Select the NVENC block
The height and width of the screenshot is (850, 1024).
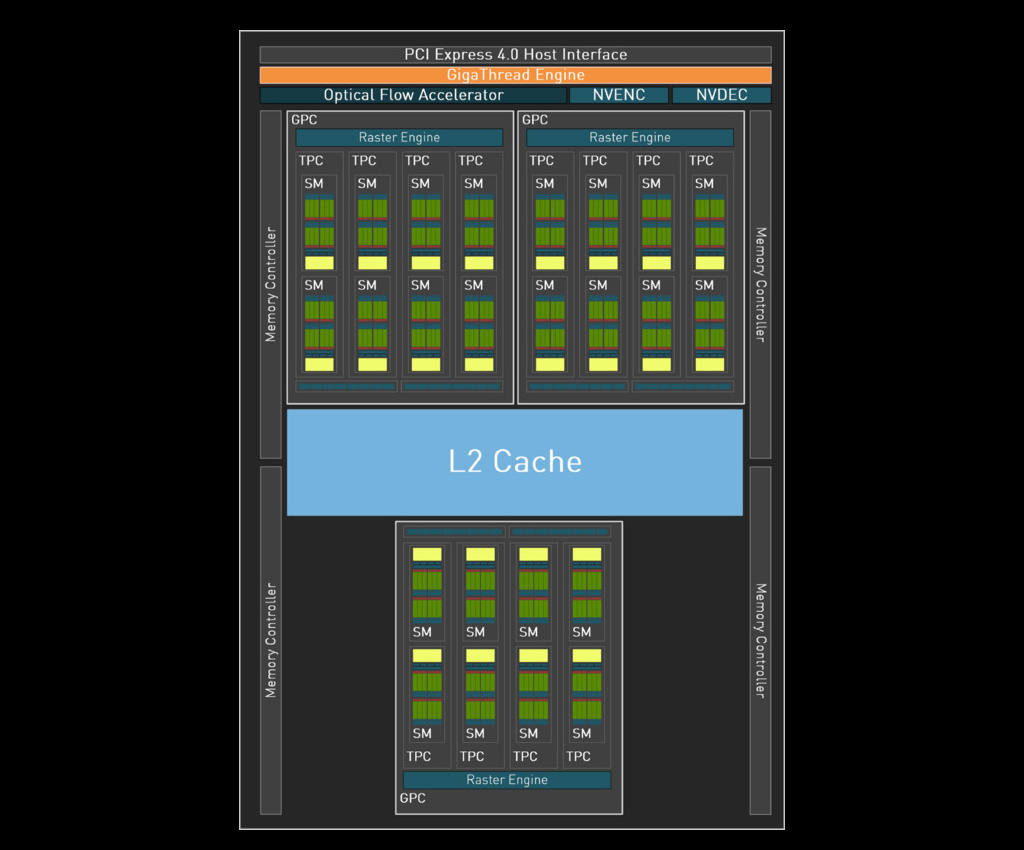click(618, 95)
